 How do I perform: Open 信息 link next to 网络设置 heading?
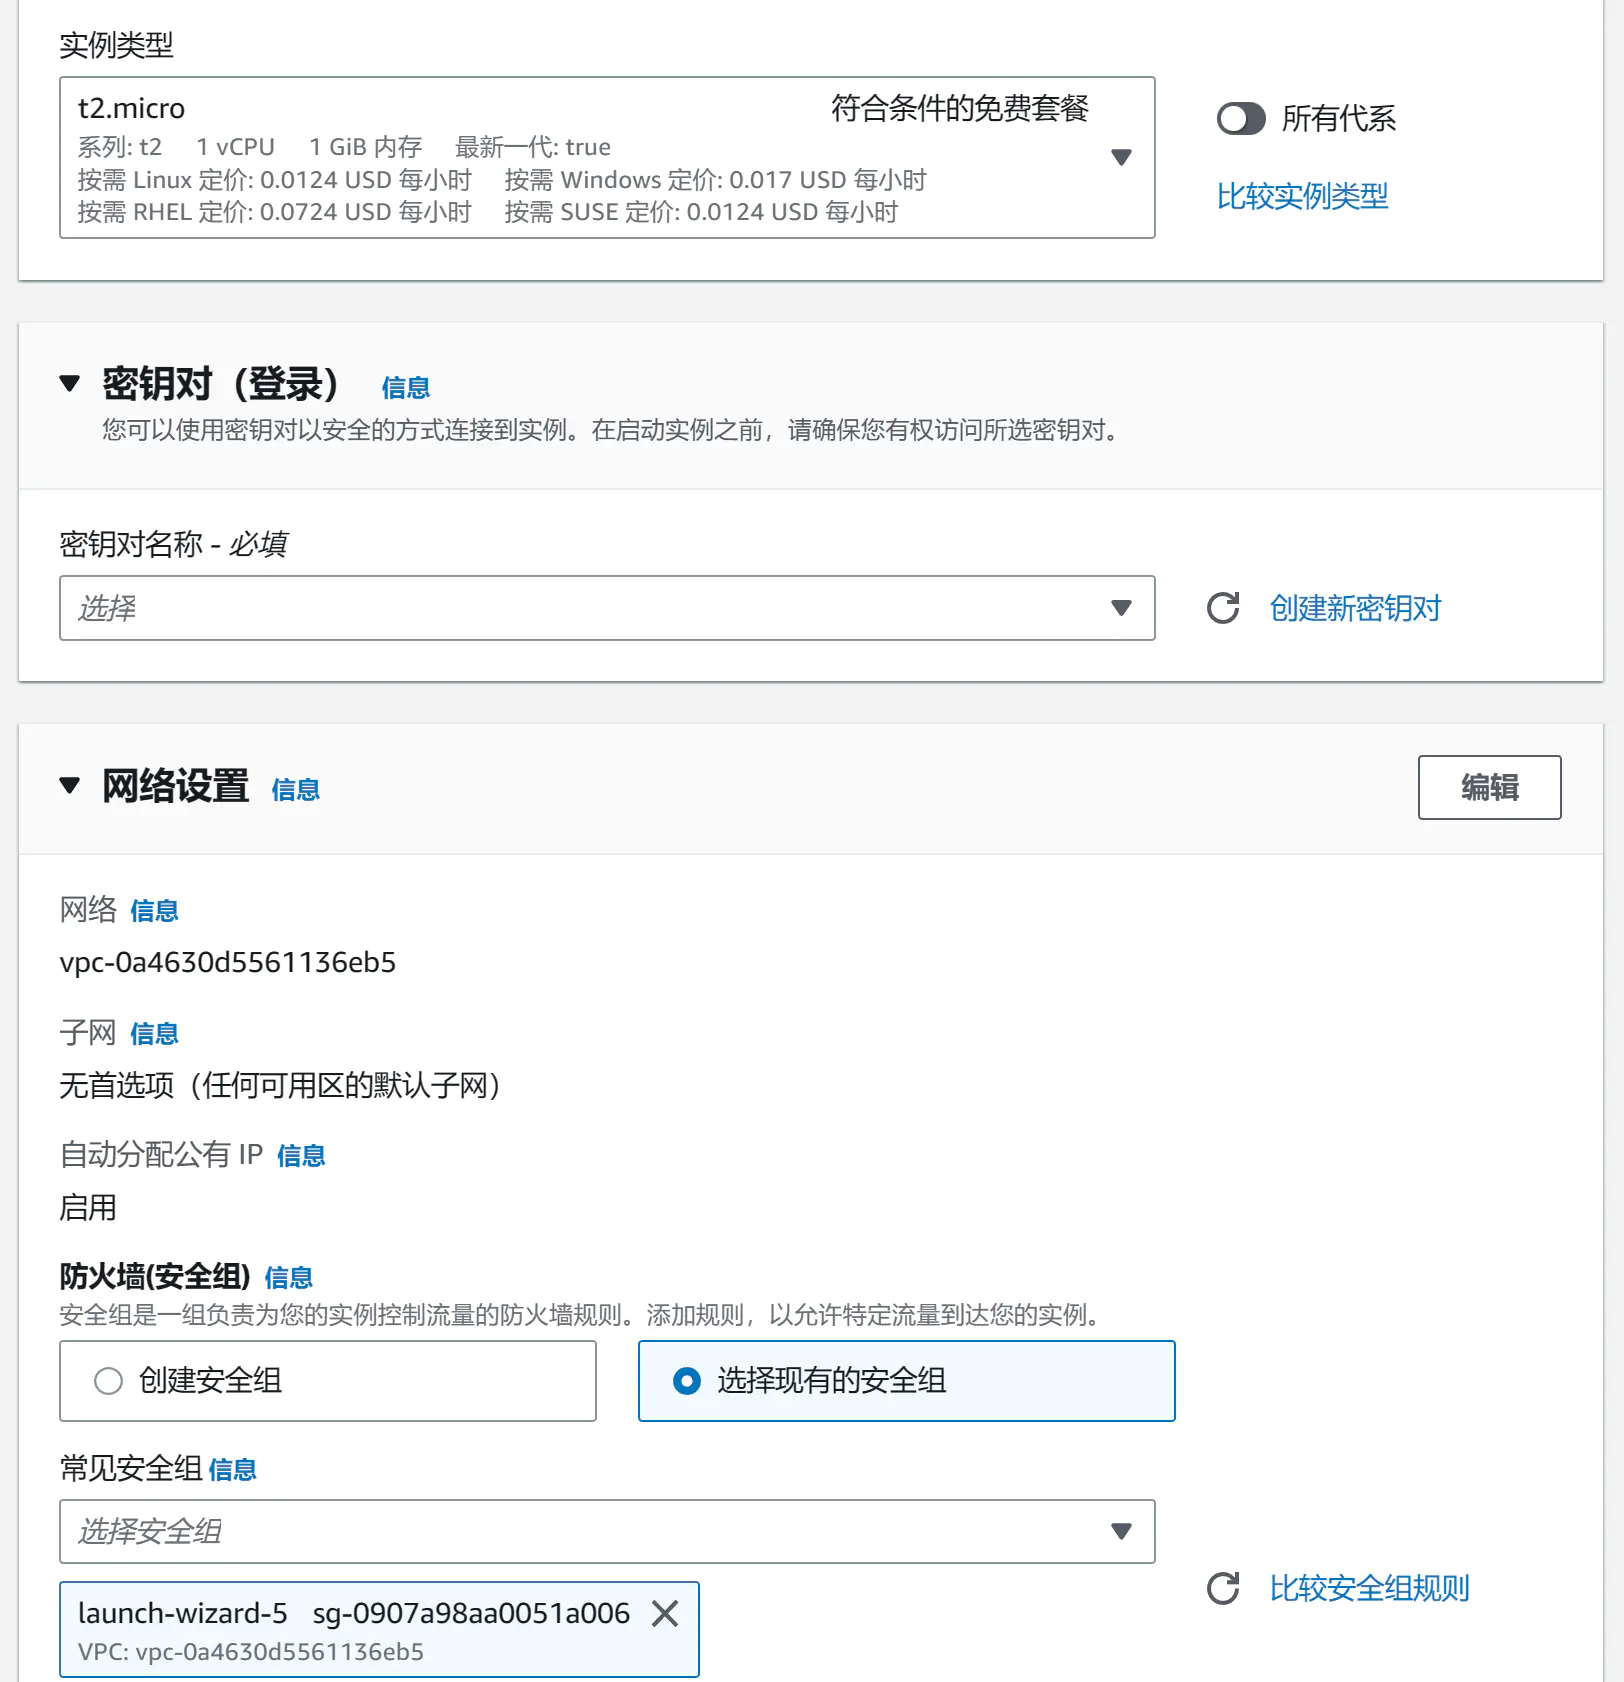tap(296, 790)
